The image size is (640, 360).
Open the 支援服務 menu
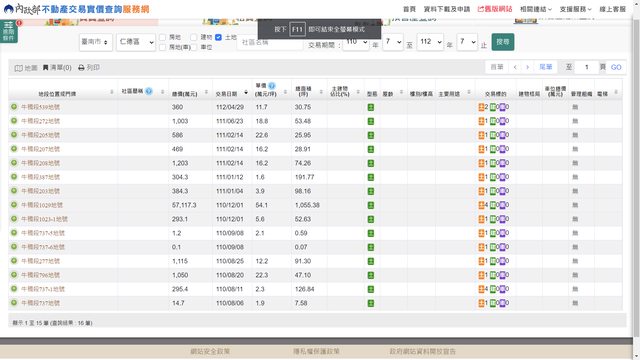[576, 9]
